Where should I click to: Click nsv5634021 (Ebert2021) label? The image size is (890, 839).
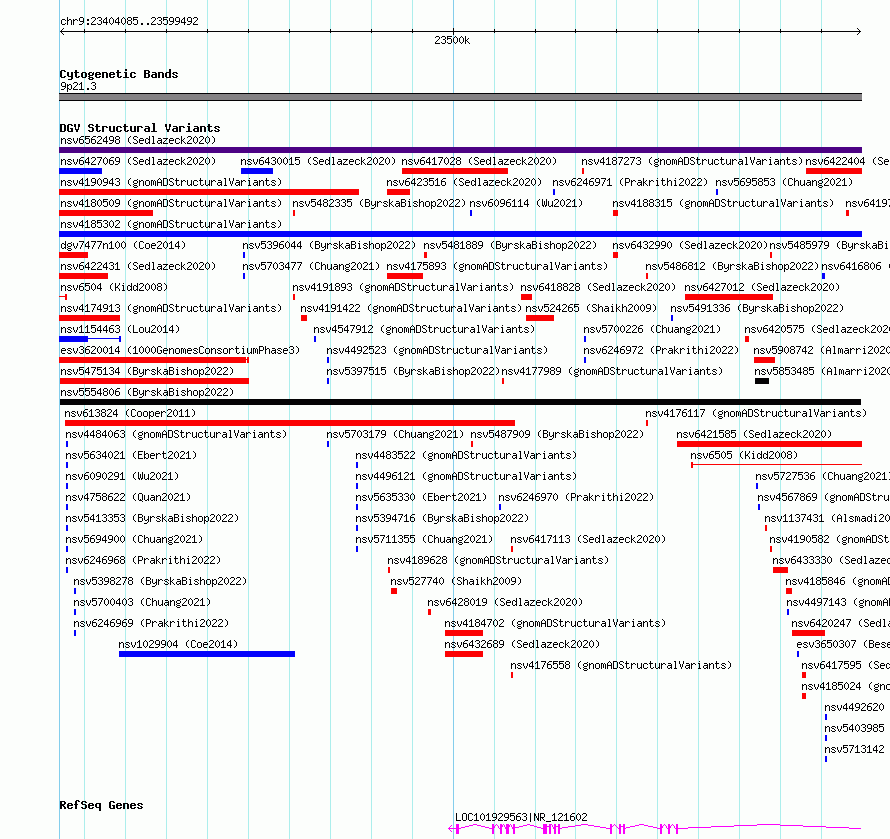(131, 455)
